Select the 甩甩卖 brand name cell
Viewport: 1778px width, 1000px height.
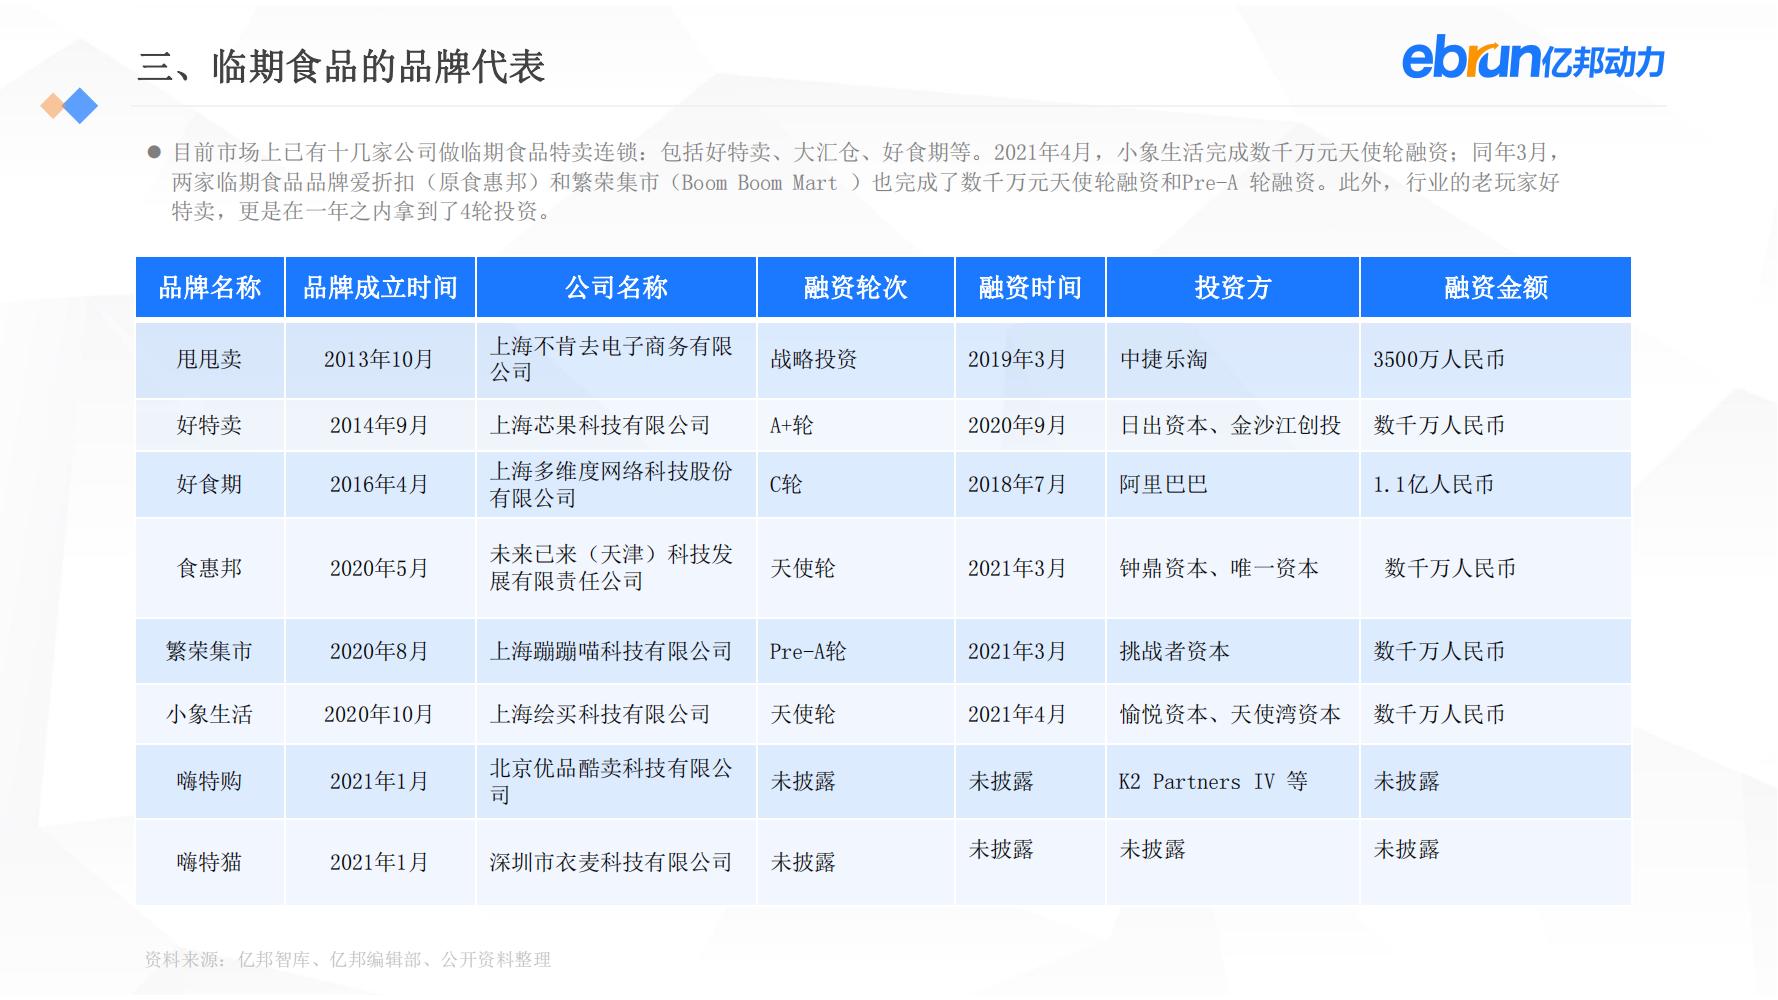coord(209,360)
